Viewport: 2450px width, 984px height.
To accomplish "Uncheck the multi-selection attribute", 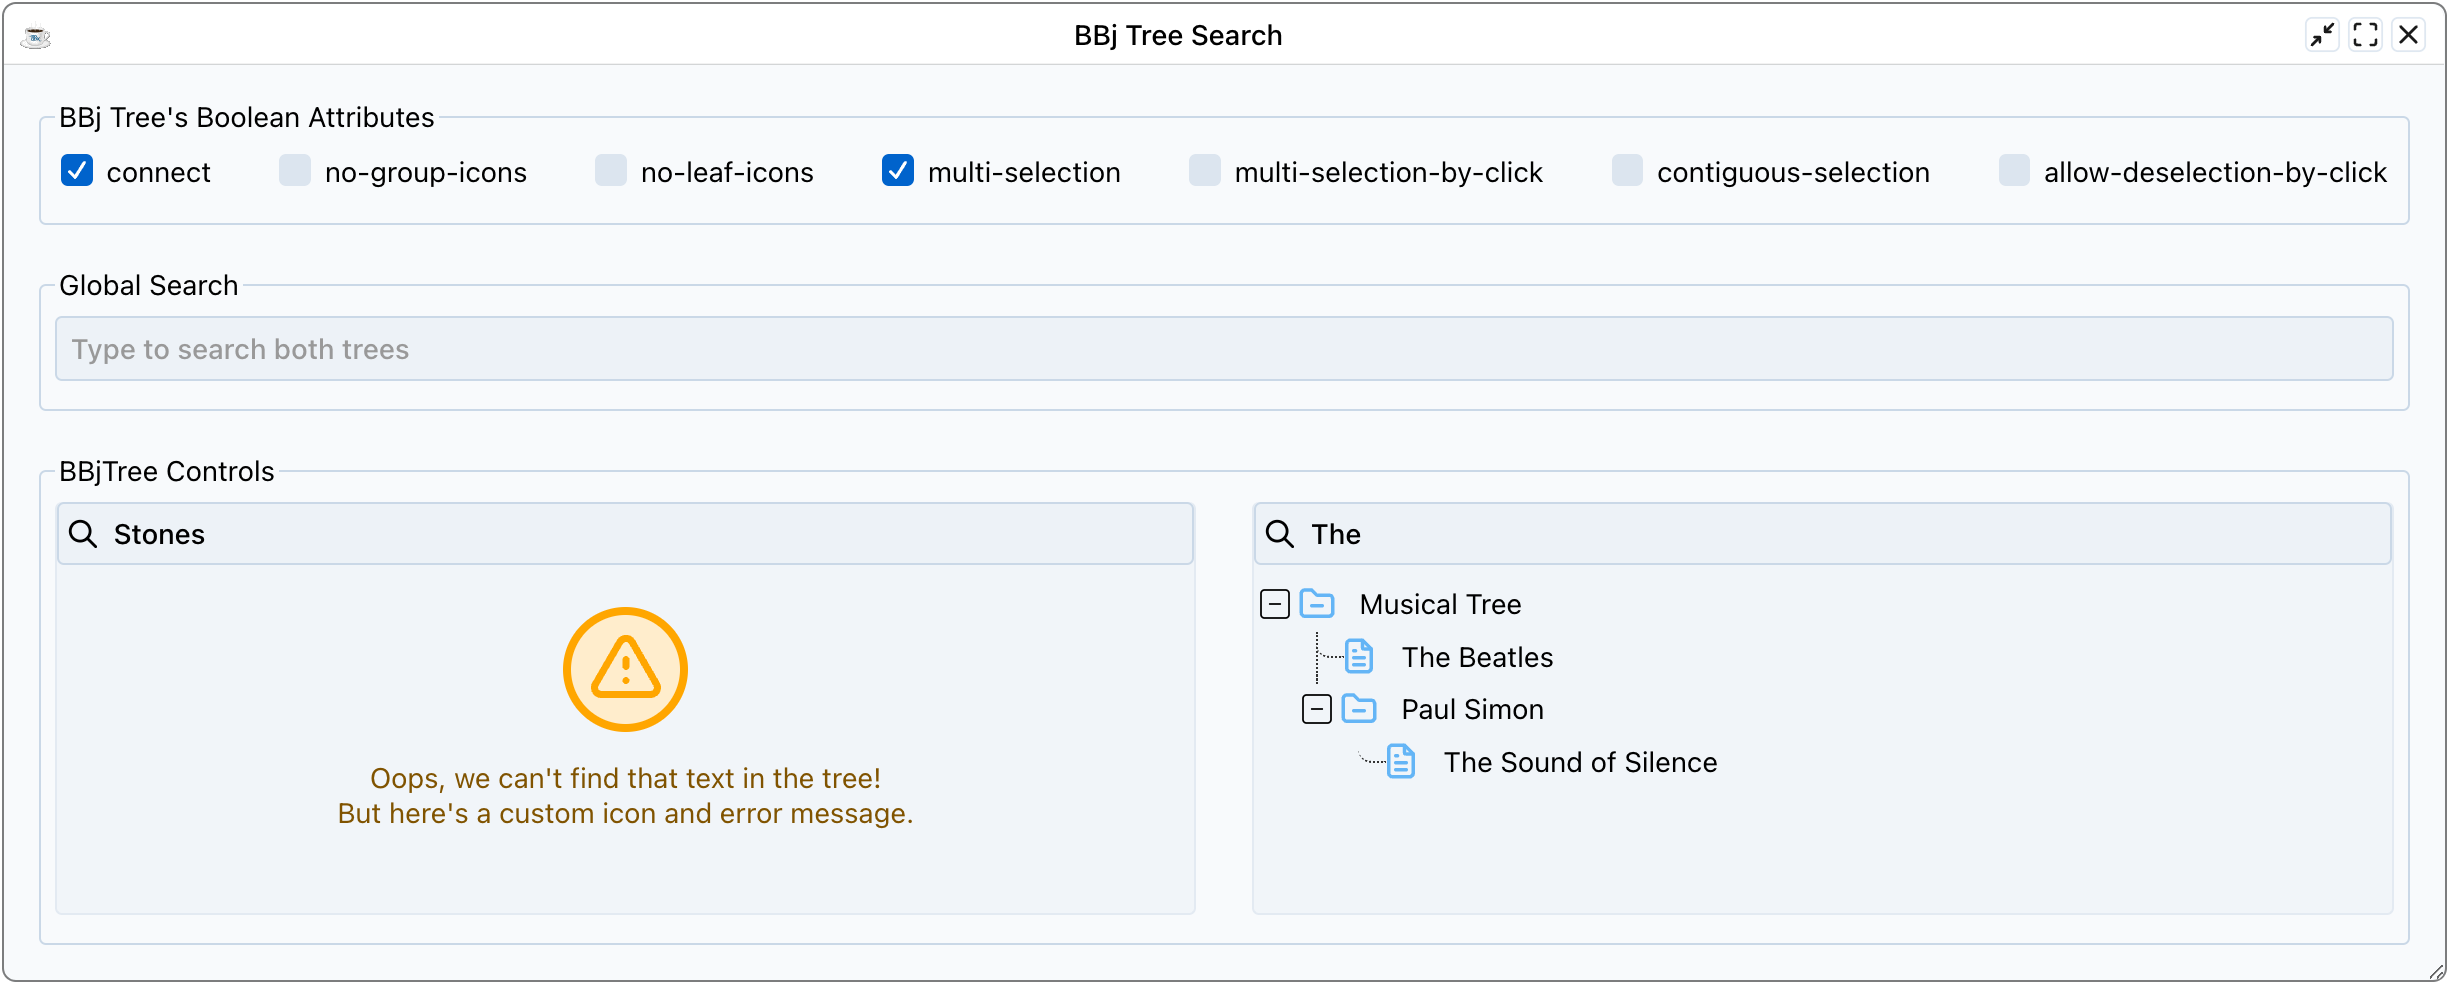I will 896,171.
